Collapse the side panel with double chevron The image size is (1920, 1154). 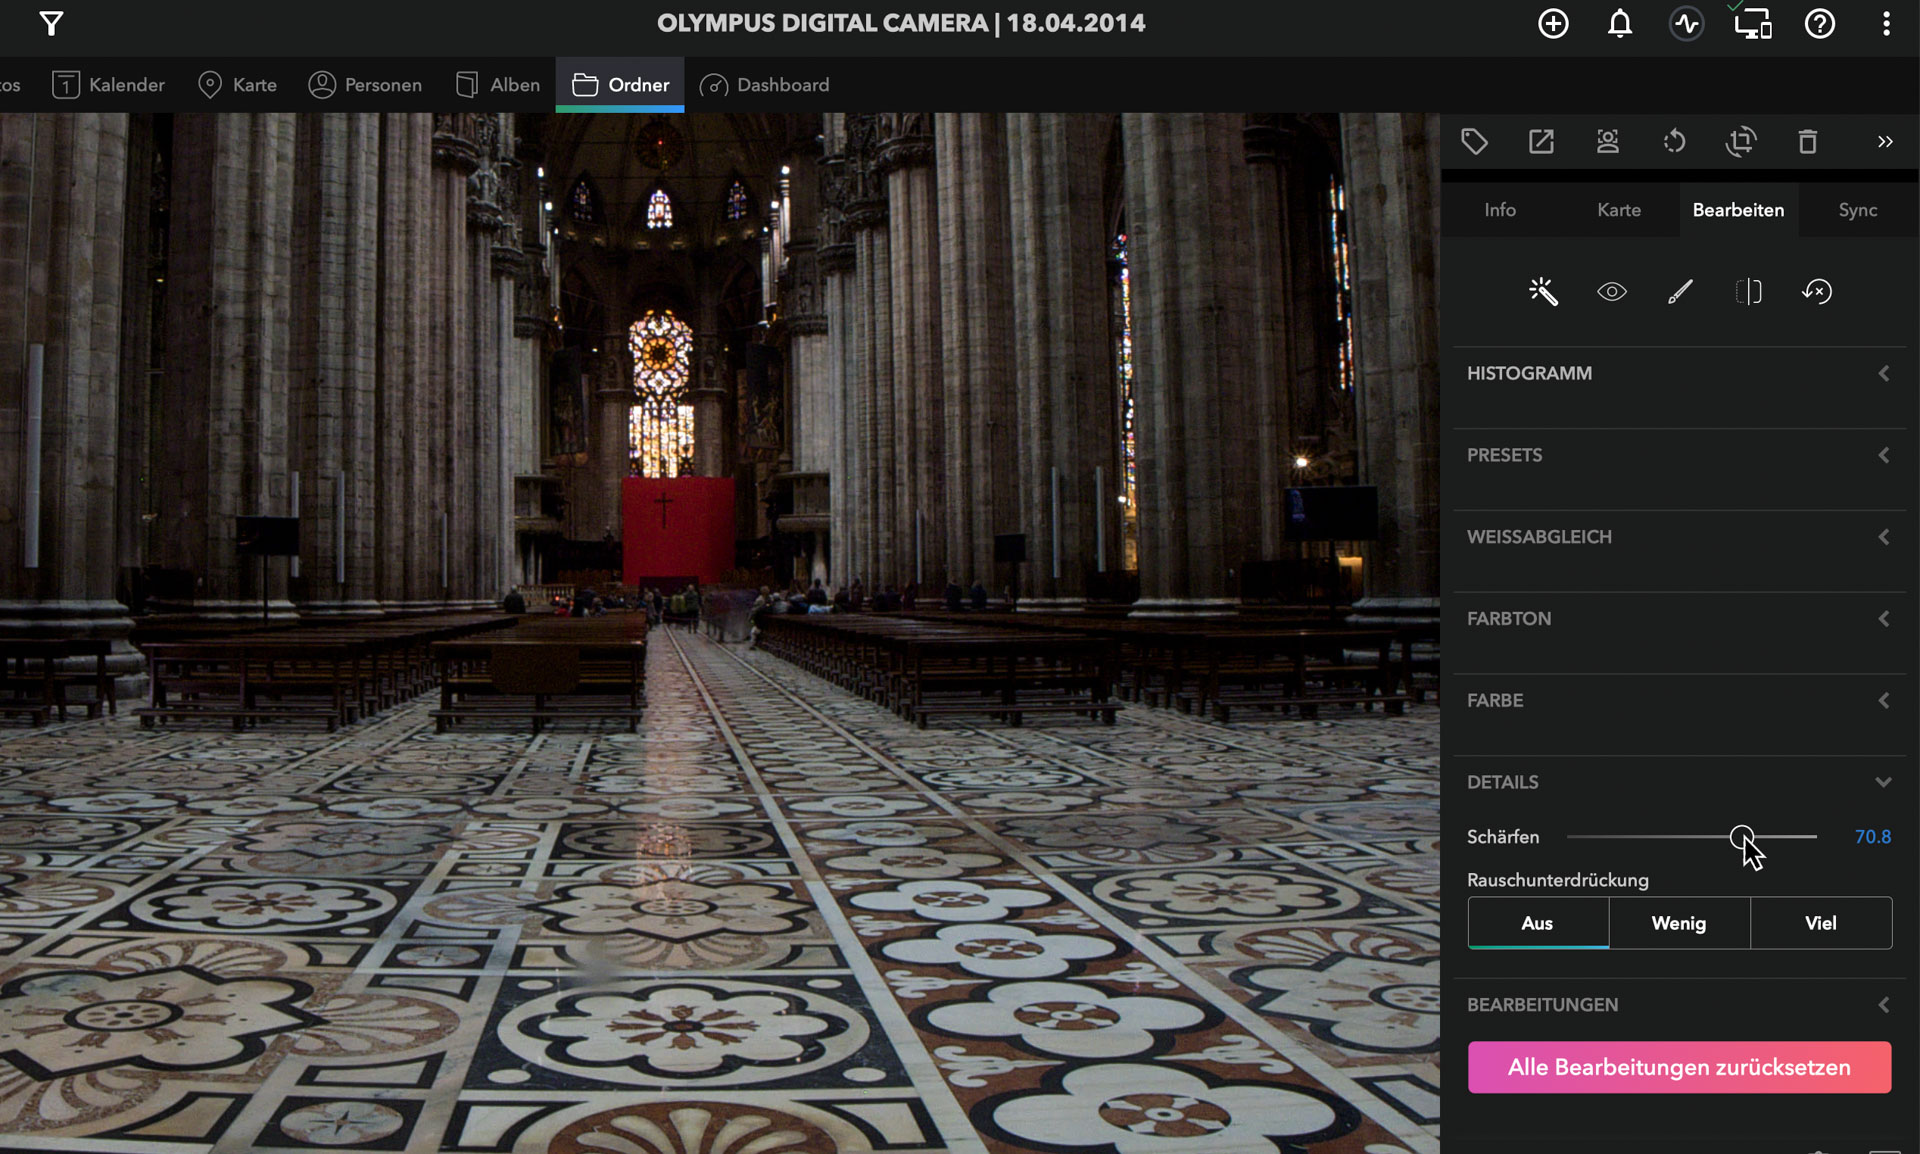point(1885,142)
